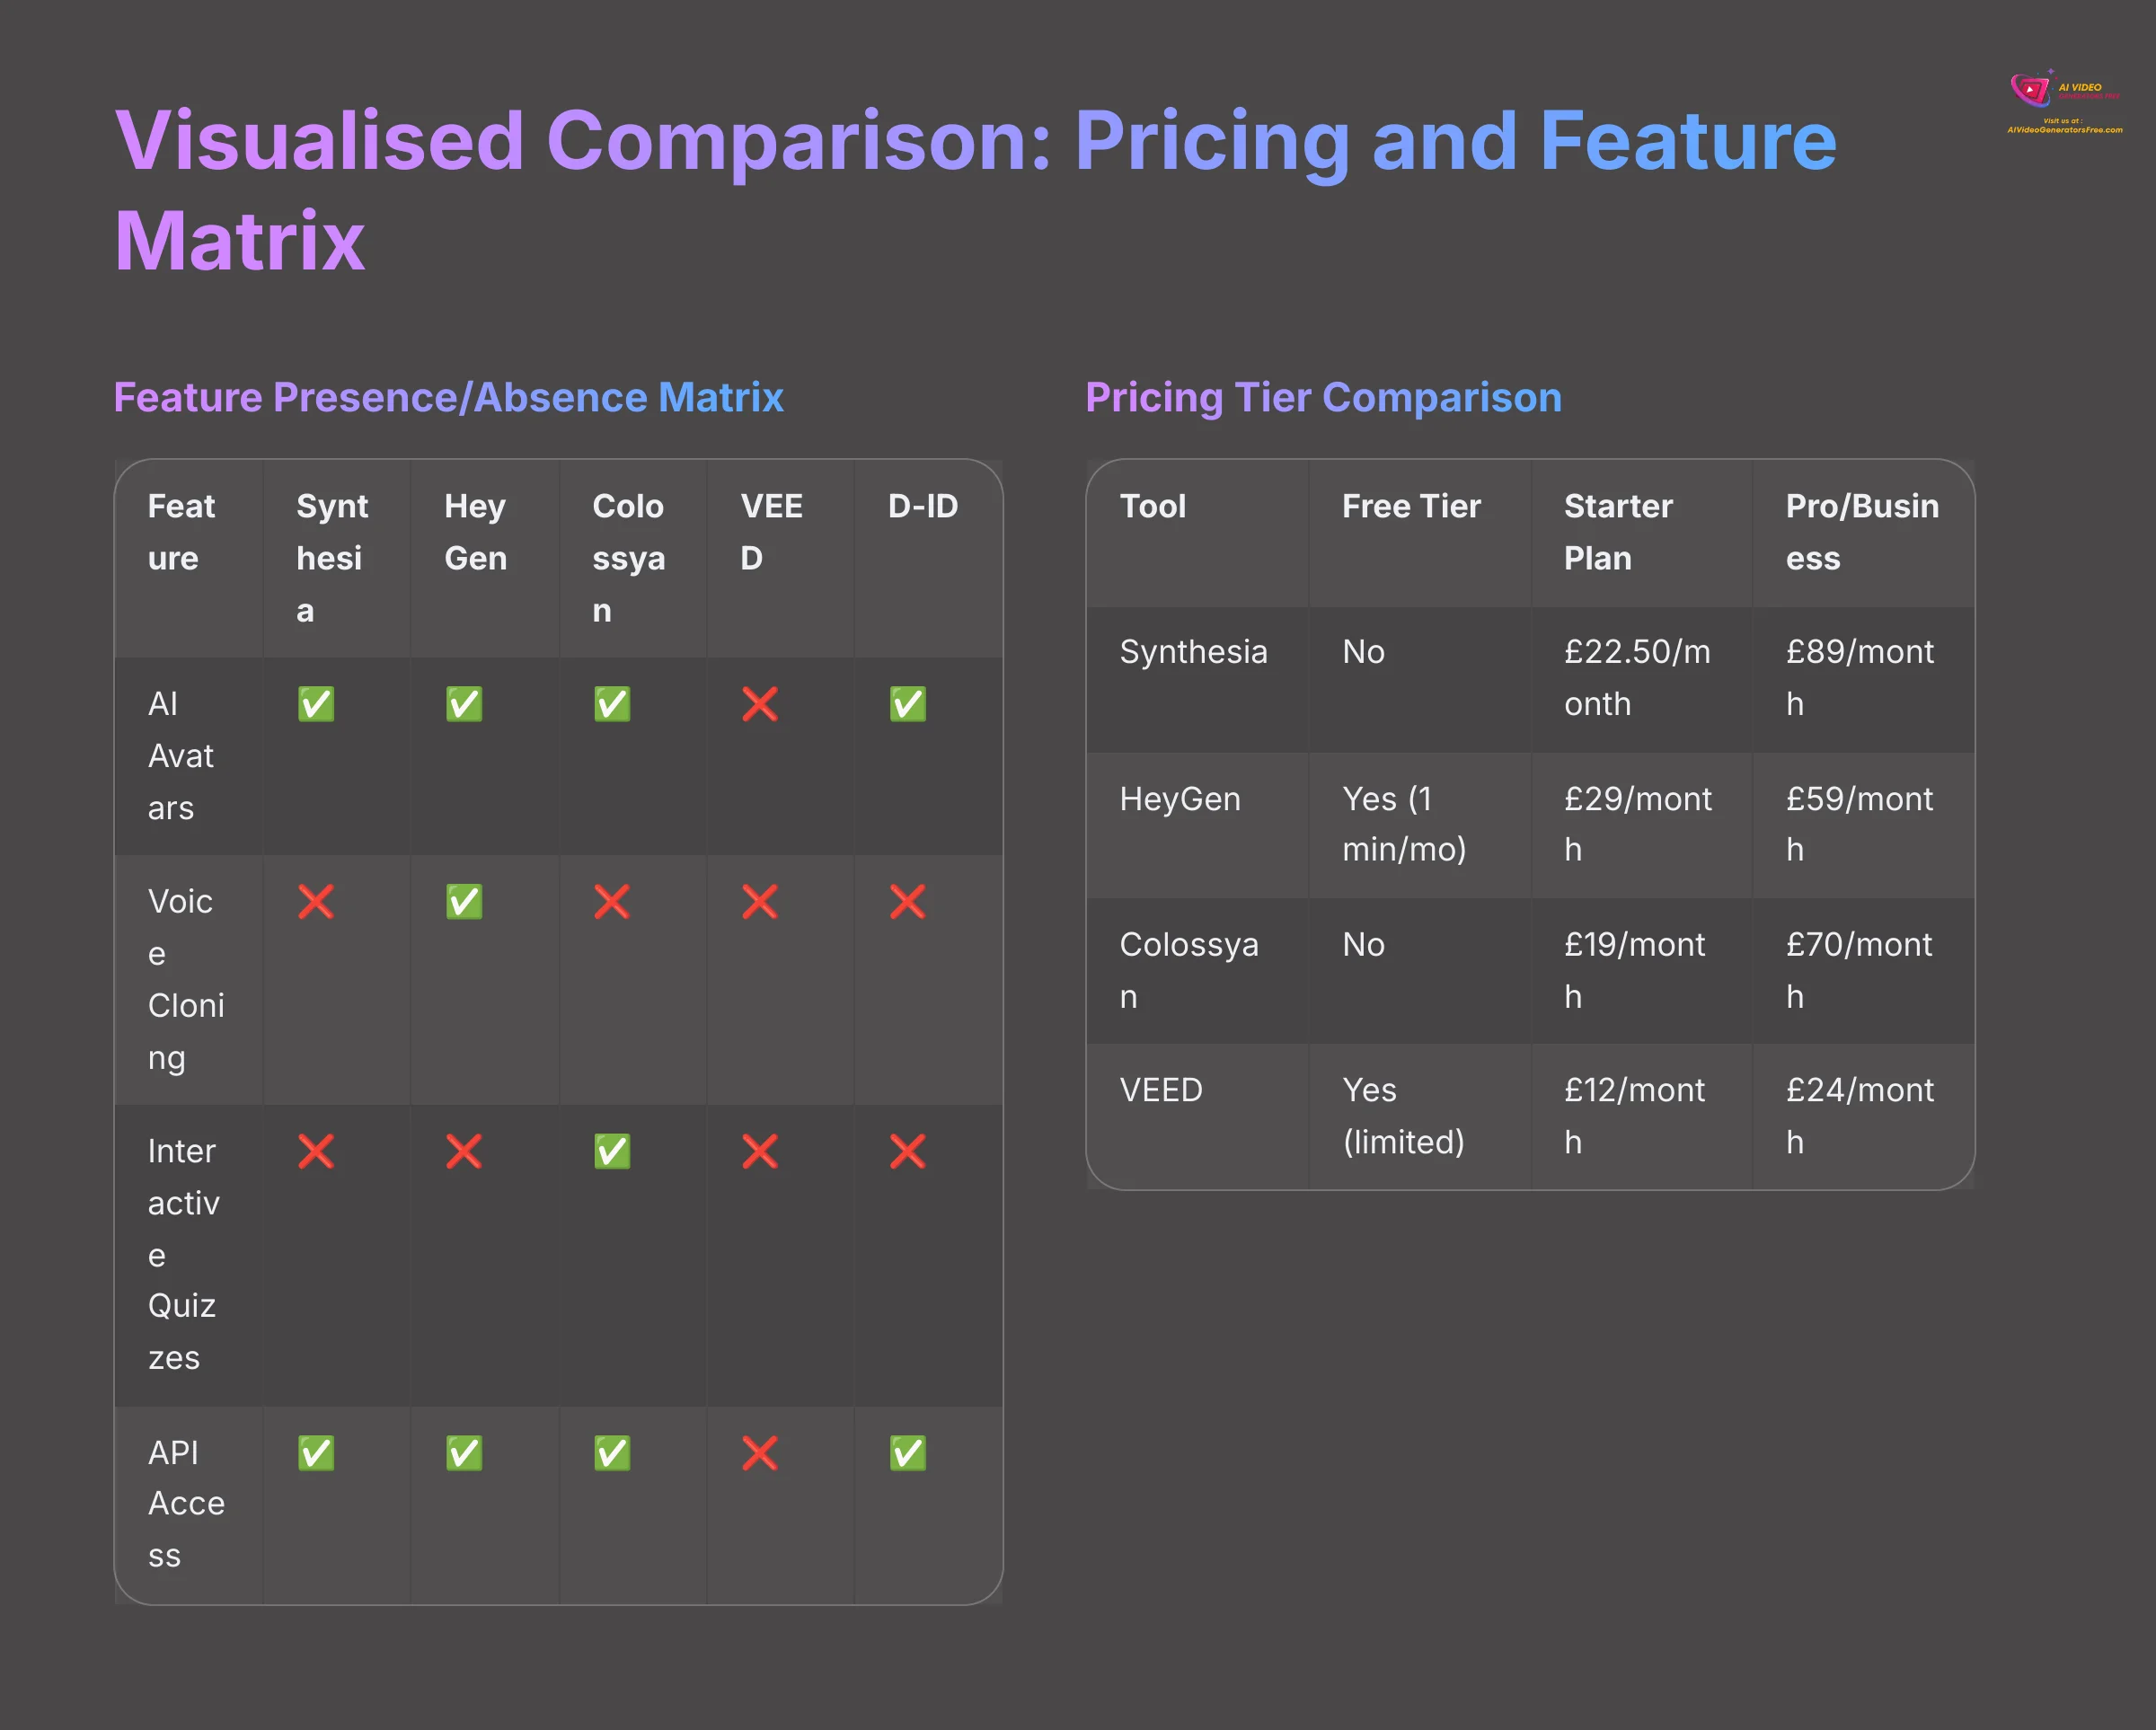Select the 'Interactive Quizzes' row label

tap(183, 1254)
